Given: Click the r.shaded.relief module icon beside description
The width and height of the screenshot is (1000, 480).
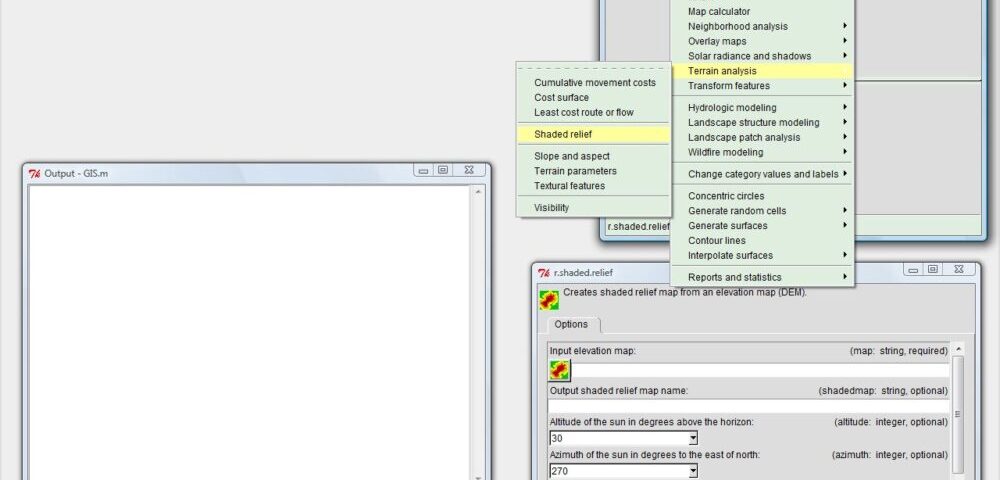Looking at the screenshot, I should 549,300.
